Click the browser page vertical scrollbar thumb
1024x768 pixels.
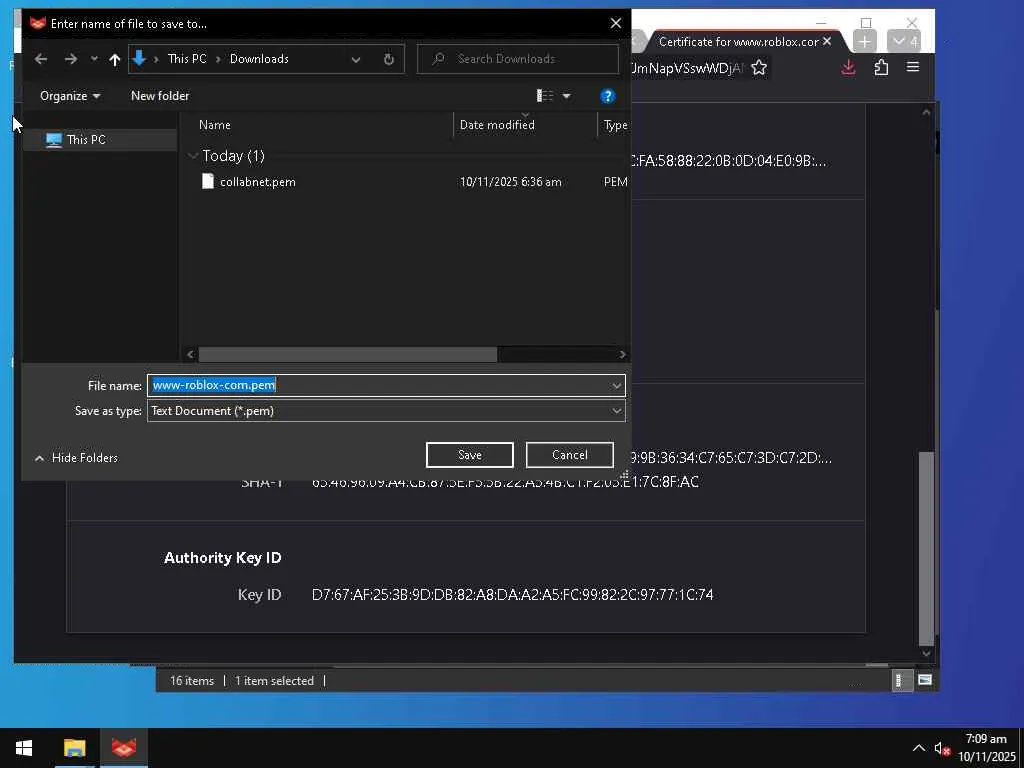(x=926, y=549)
